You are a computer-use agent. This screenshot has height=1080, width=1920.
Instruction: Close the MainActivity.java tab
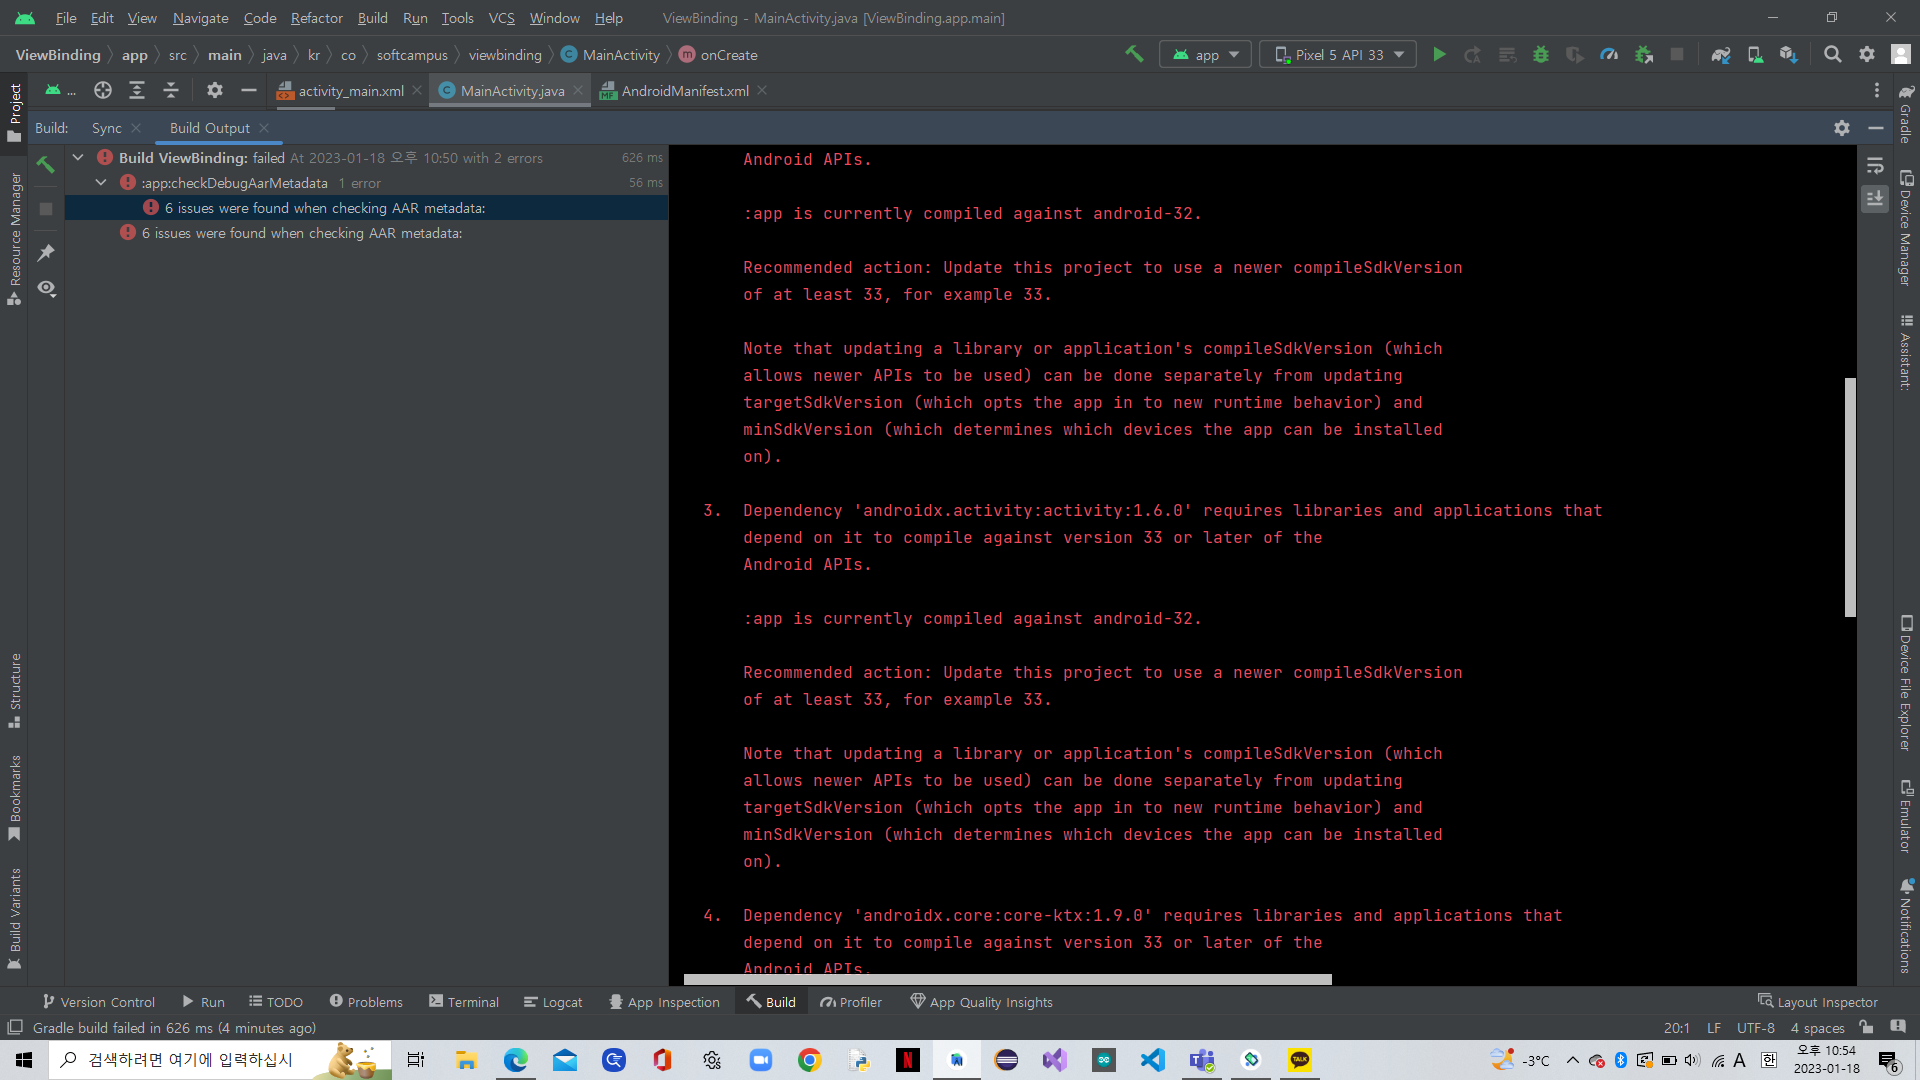[578, 90]
